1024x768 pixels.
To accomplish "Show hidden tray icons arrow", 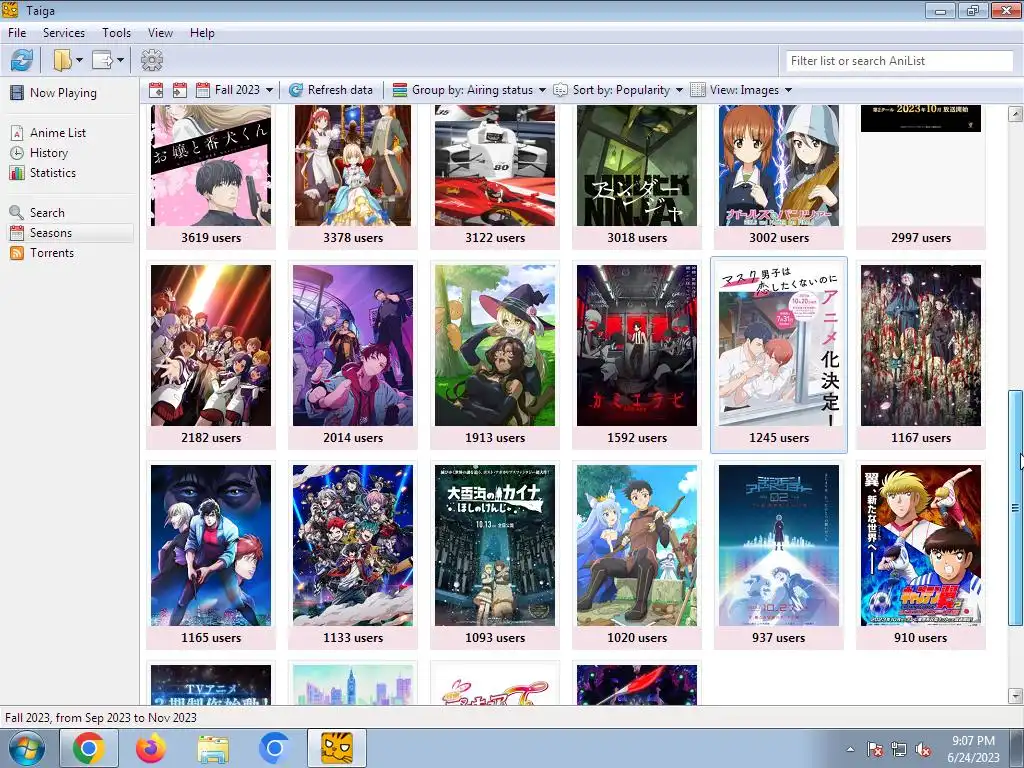I will (x=850, y=750).
